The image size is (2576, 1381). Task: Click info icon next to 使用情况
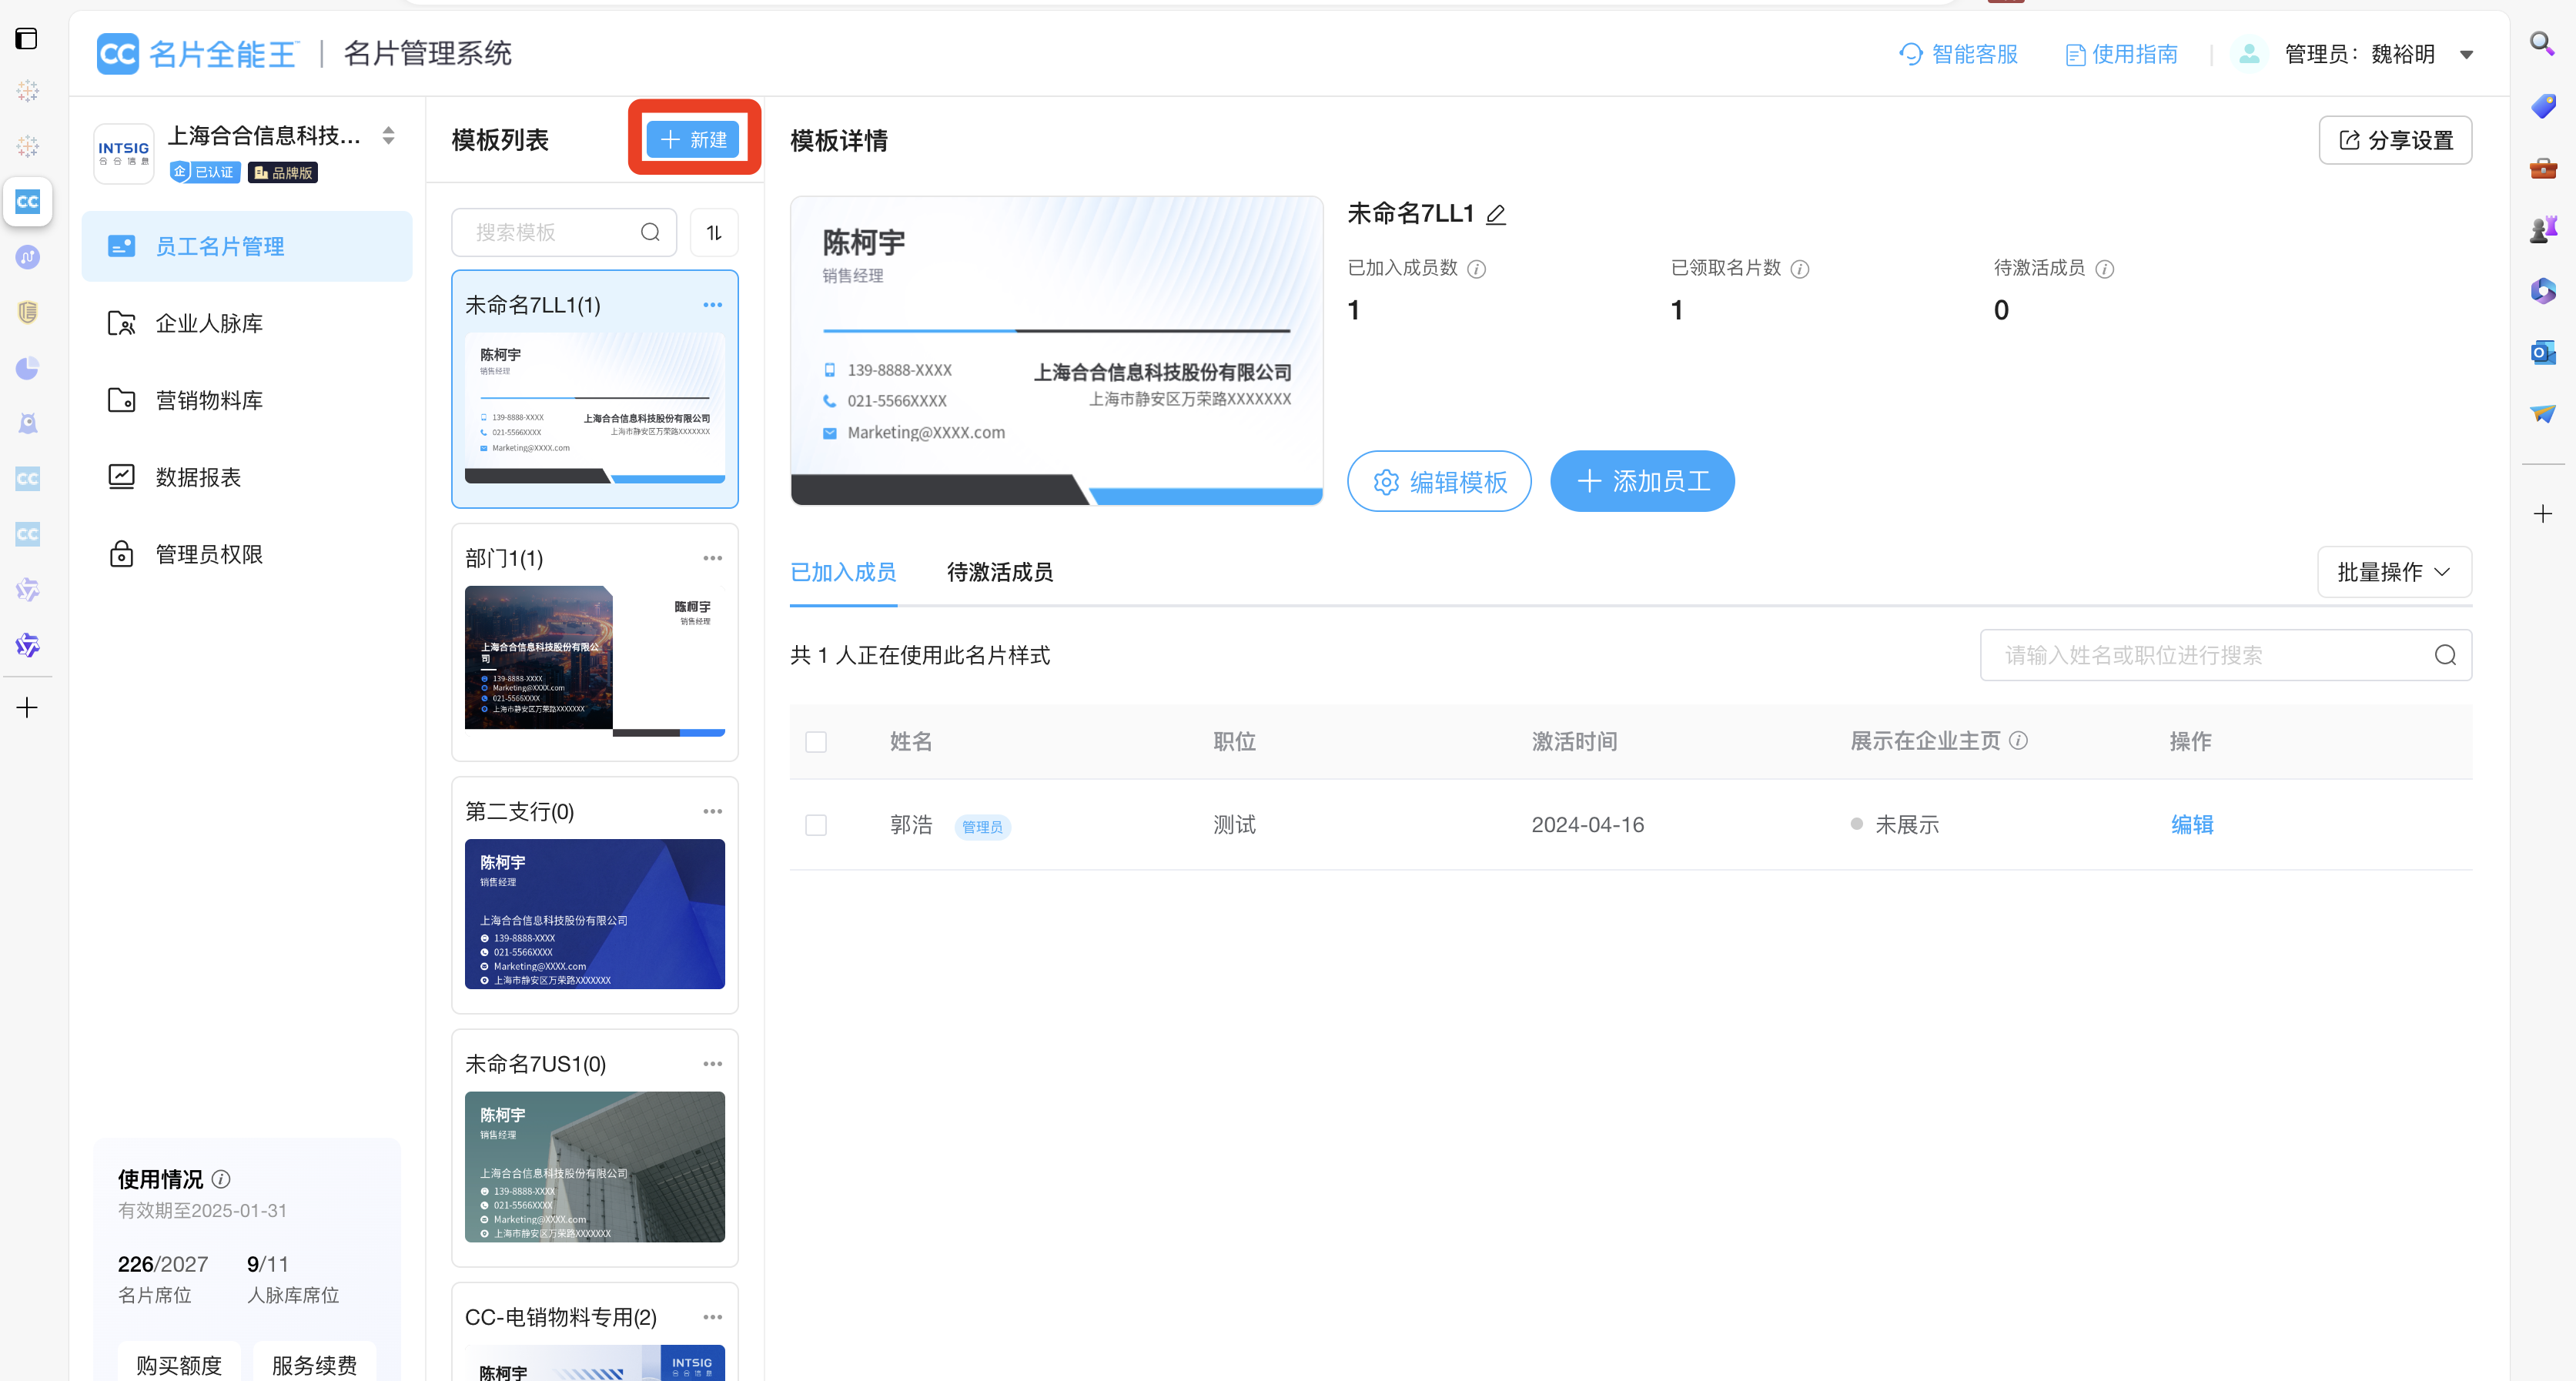tap(221, 1179)
